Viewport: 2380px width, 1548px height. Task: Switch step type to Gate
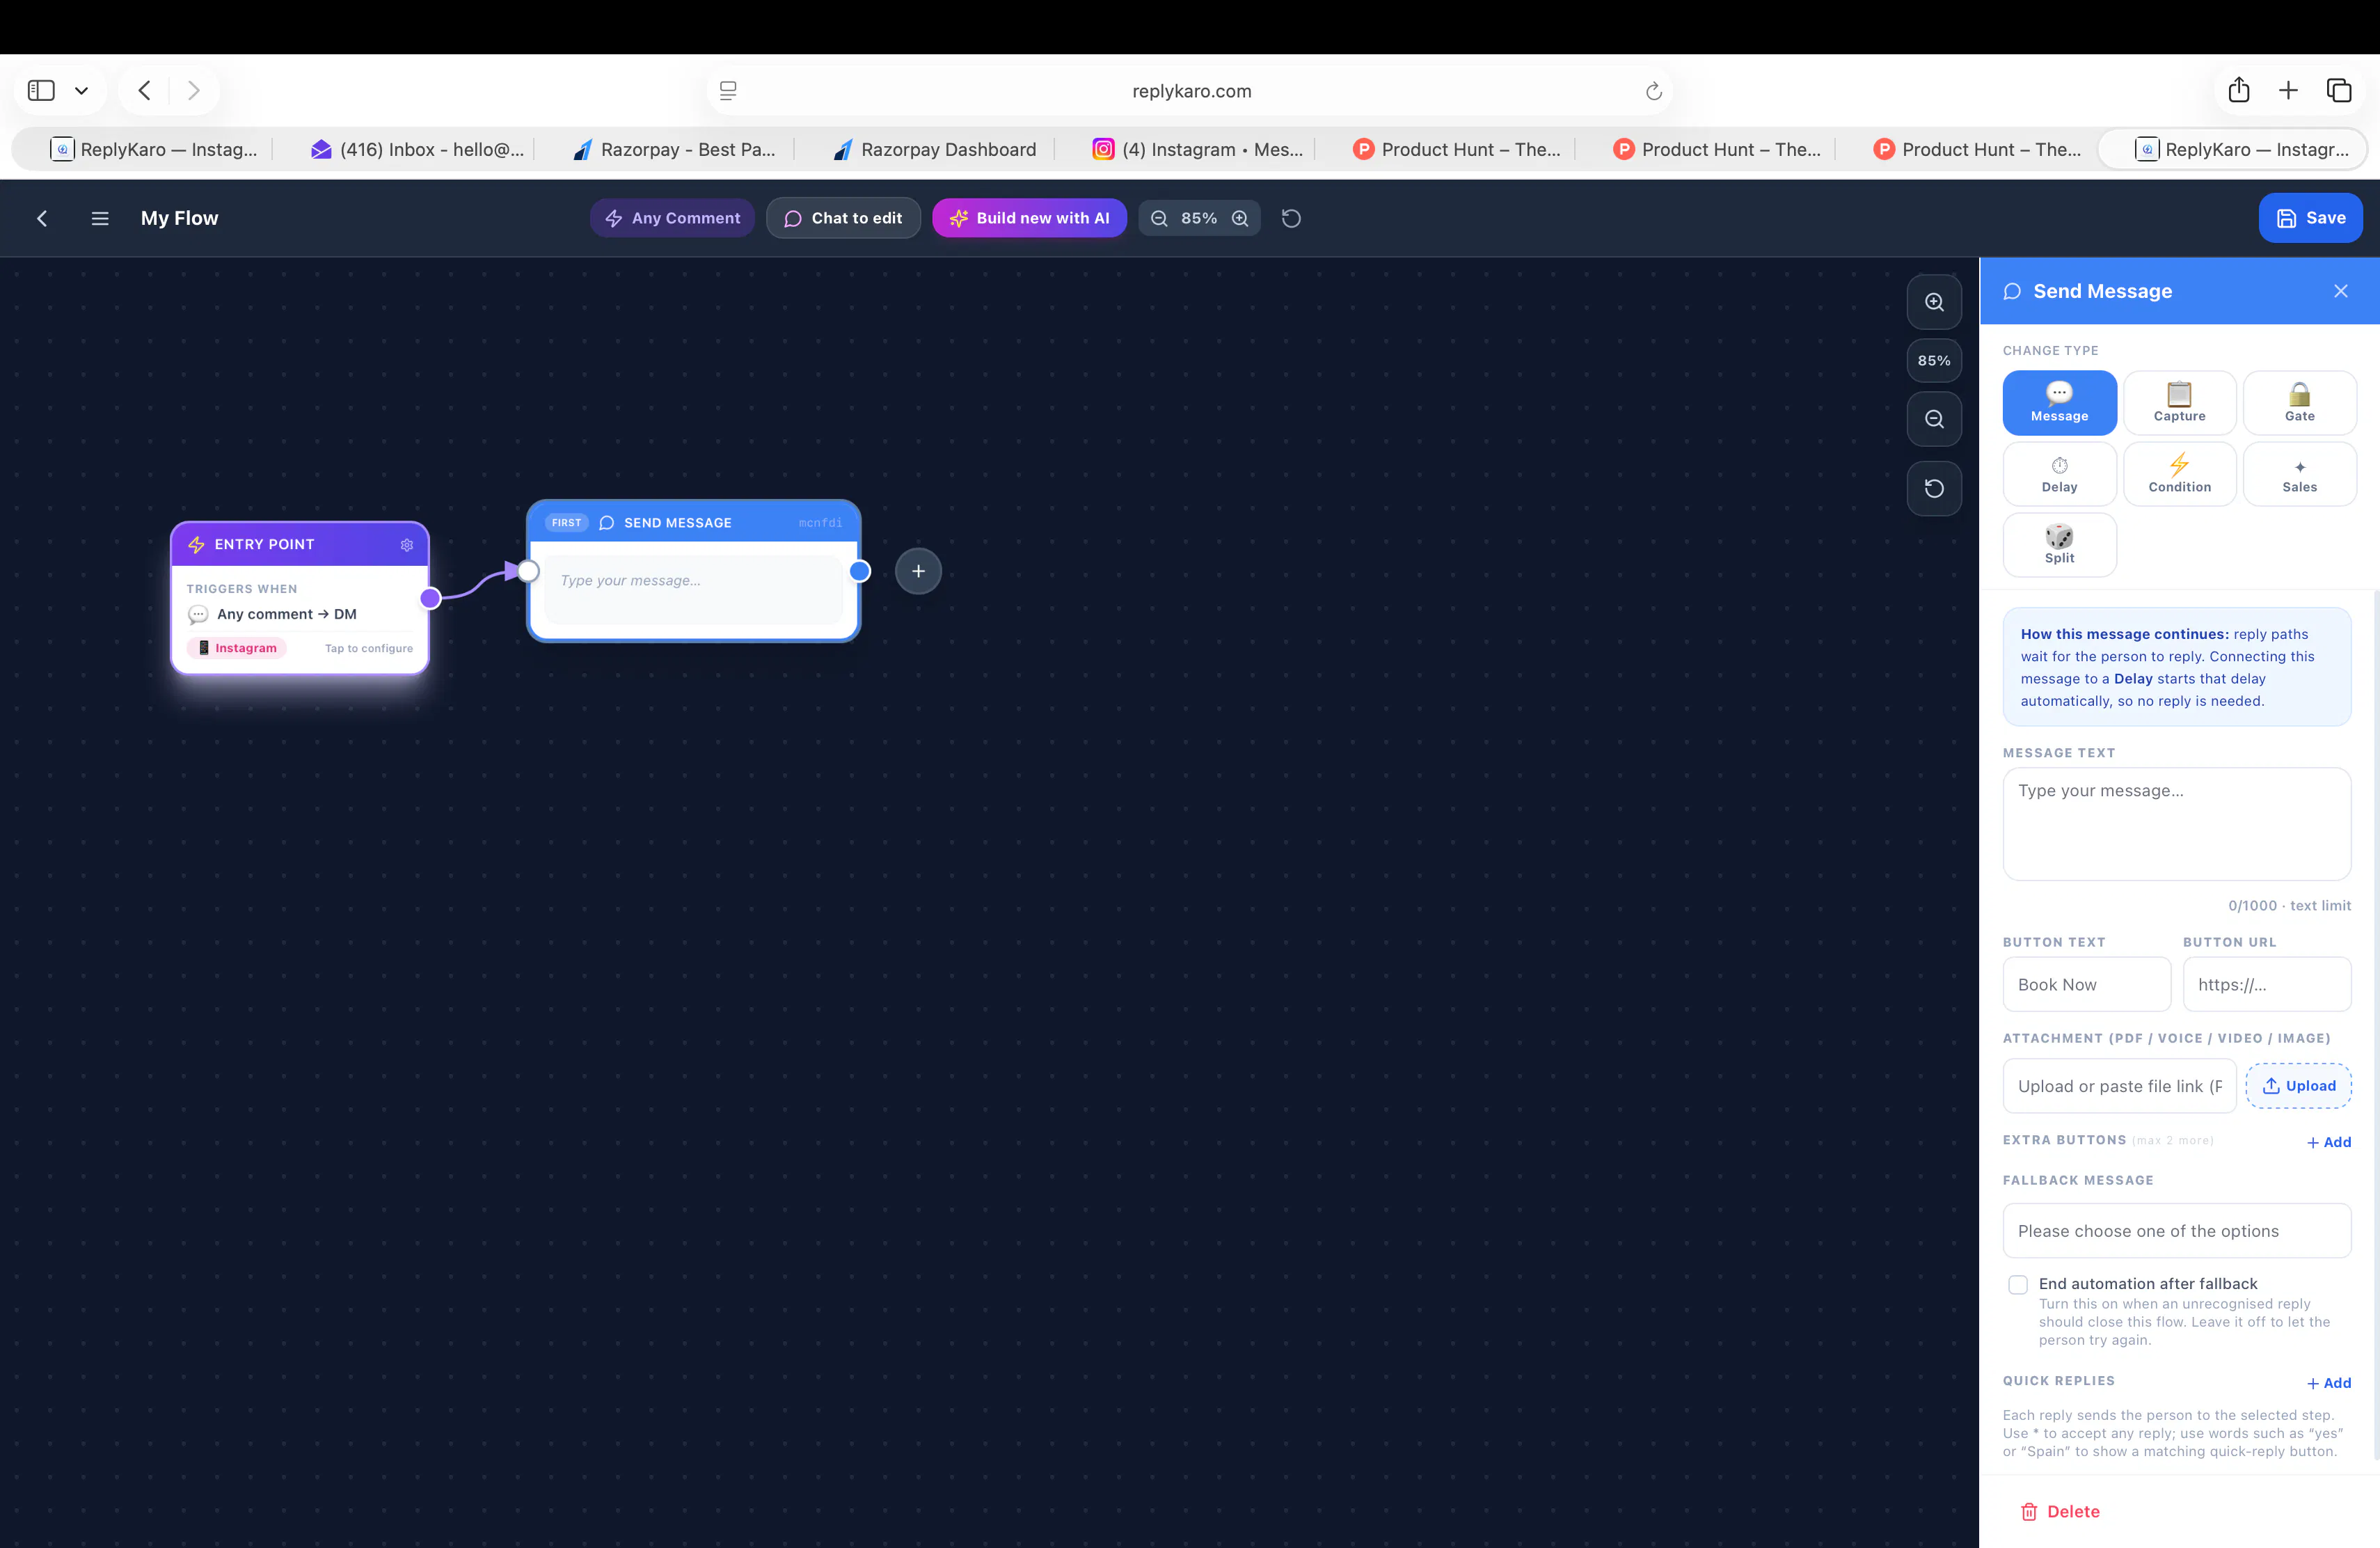click(x=2299, y=403)
